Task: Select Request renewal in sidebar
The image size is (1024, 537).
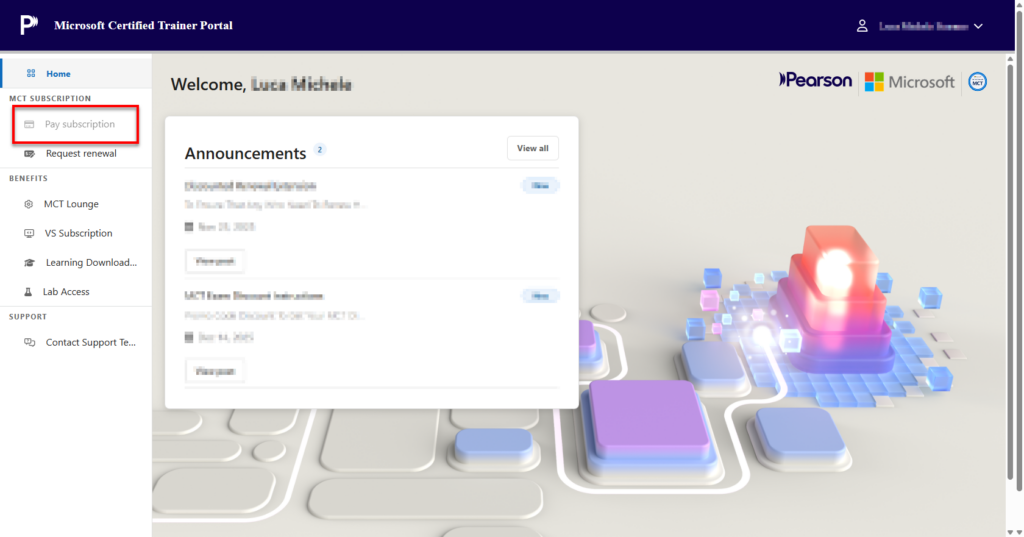Action: tap(81, 153)
